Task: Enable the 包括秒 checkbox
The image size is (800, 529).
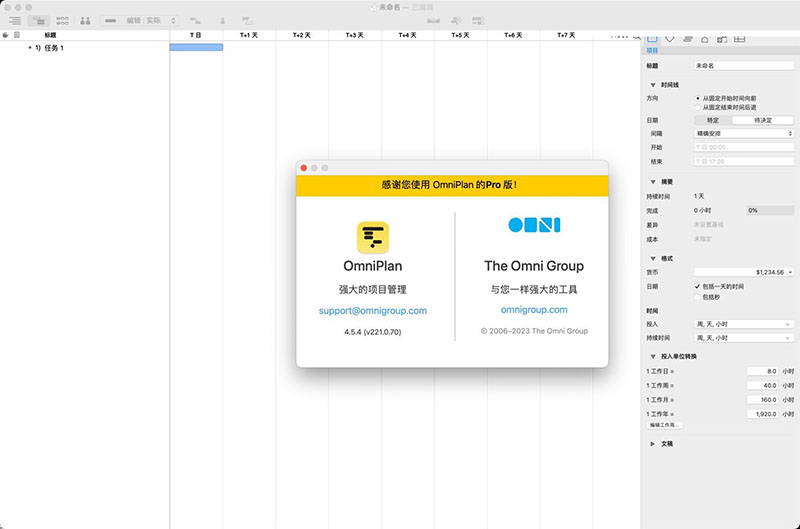Action: [x=697, y=297]
